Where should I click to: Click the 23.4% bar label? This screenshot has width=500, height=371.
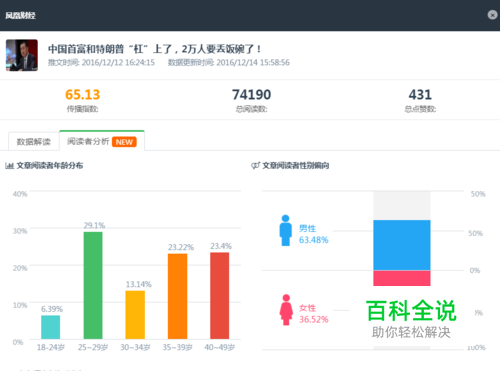point(221,246)
